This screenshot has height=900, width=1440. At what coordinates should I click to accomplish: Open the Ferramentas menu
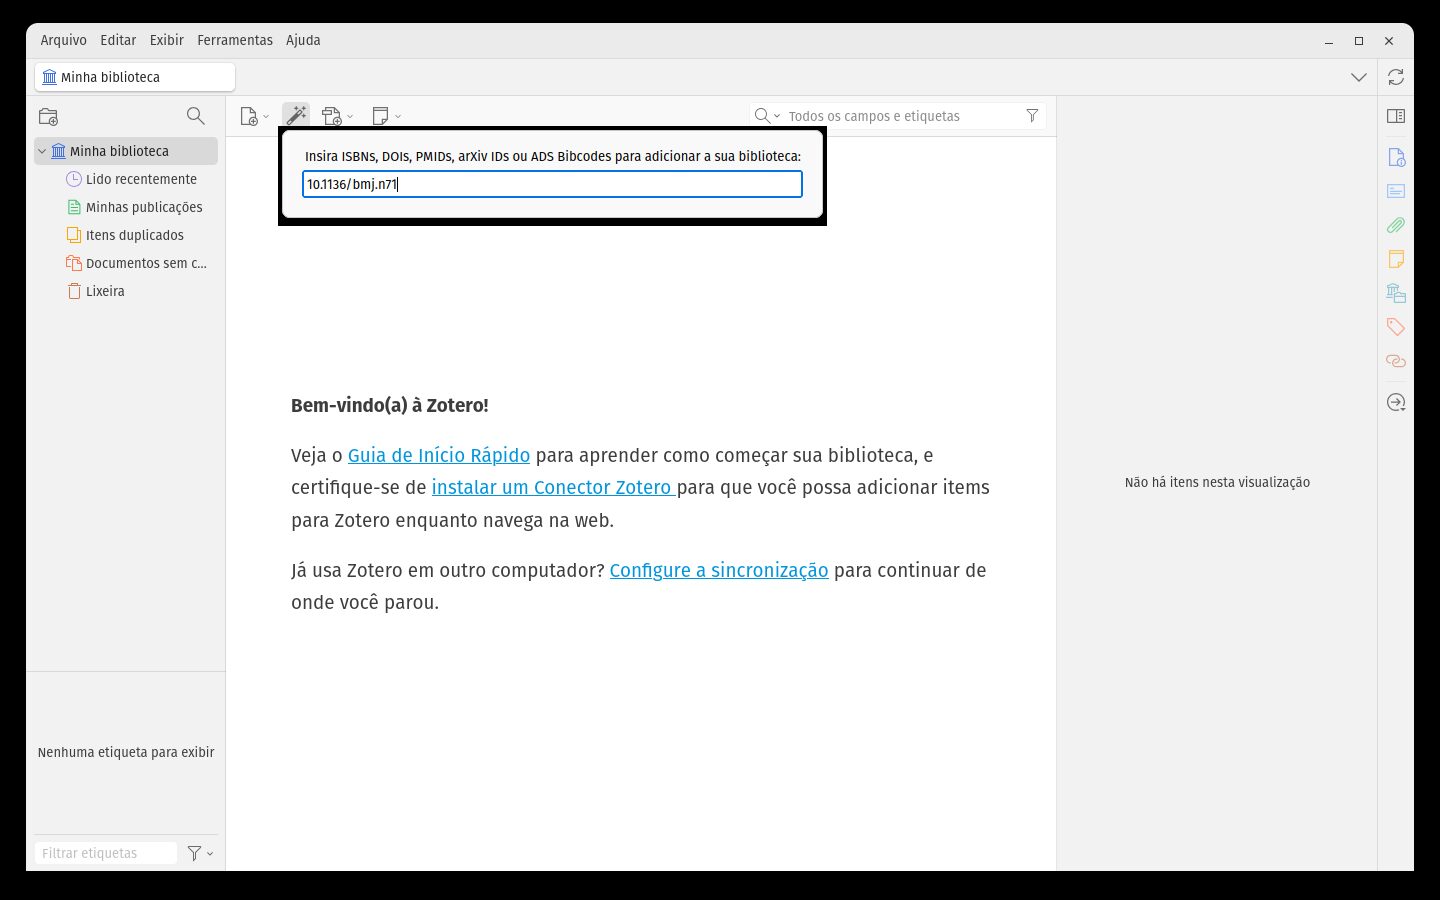point(235,40)
